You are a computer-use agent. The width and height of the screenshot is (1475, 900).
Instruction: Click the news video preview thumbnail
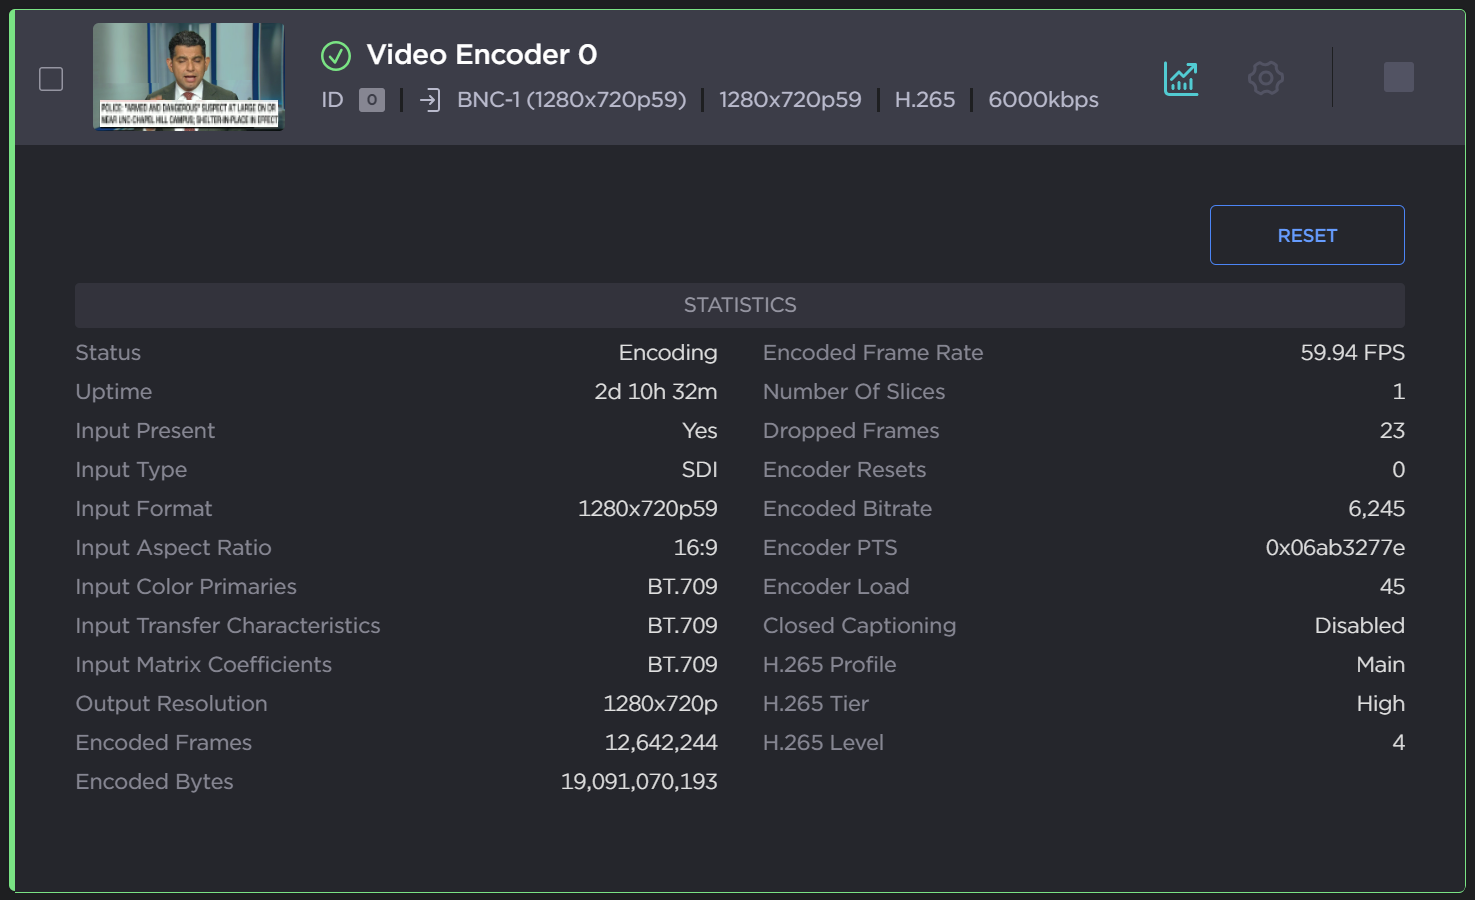tap(188, 77)
